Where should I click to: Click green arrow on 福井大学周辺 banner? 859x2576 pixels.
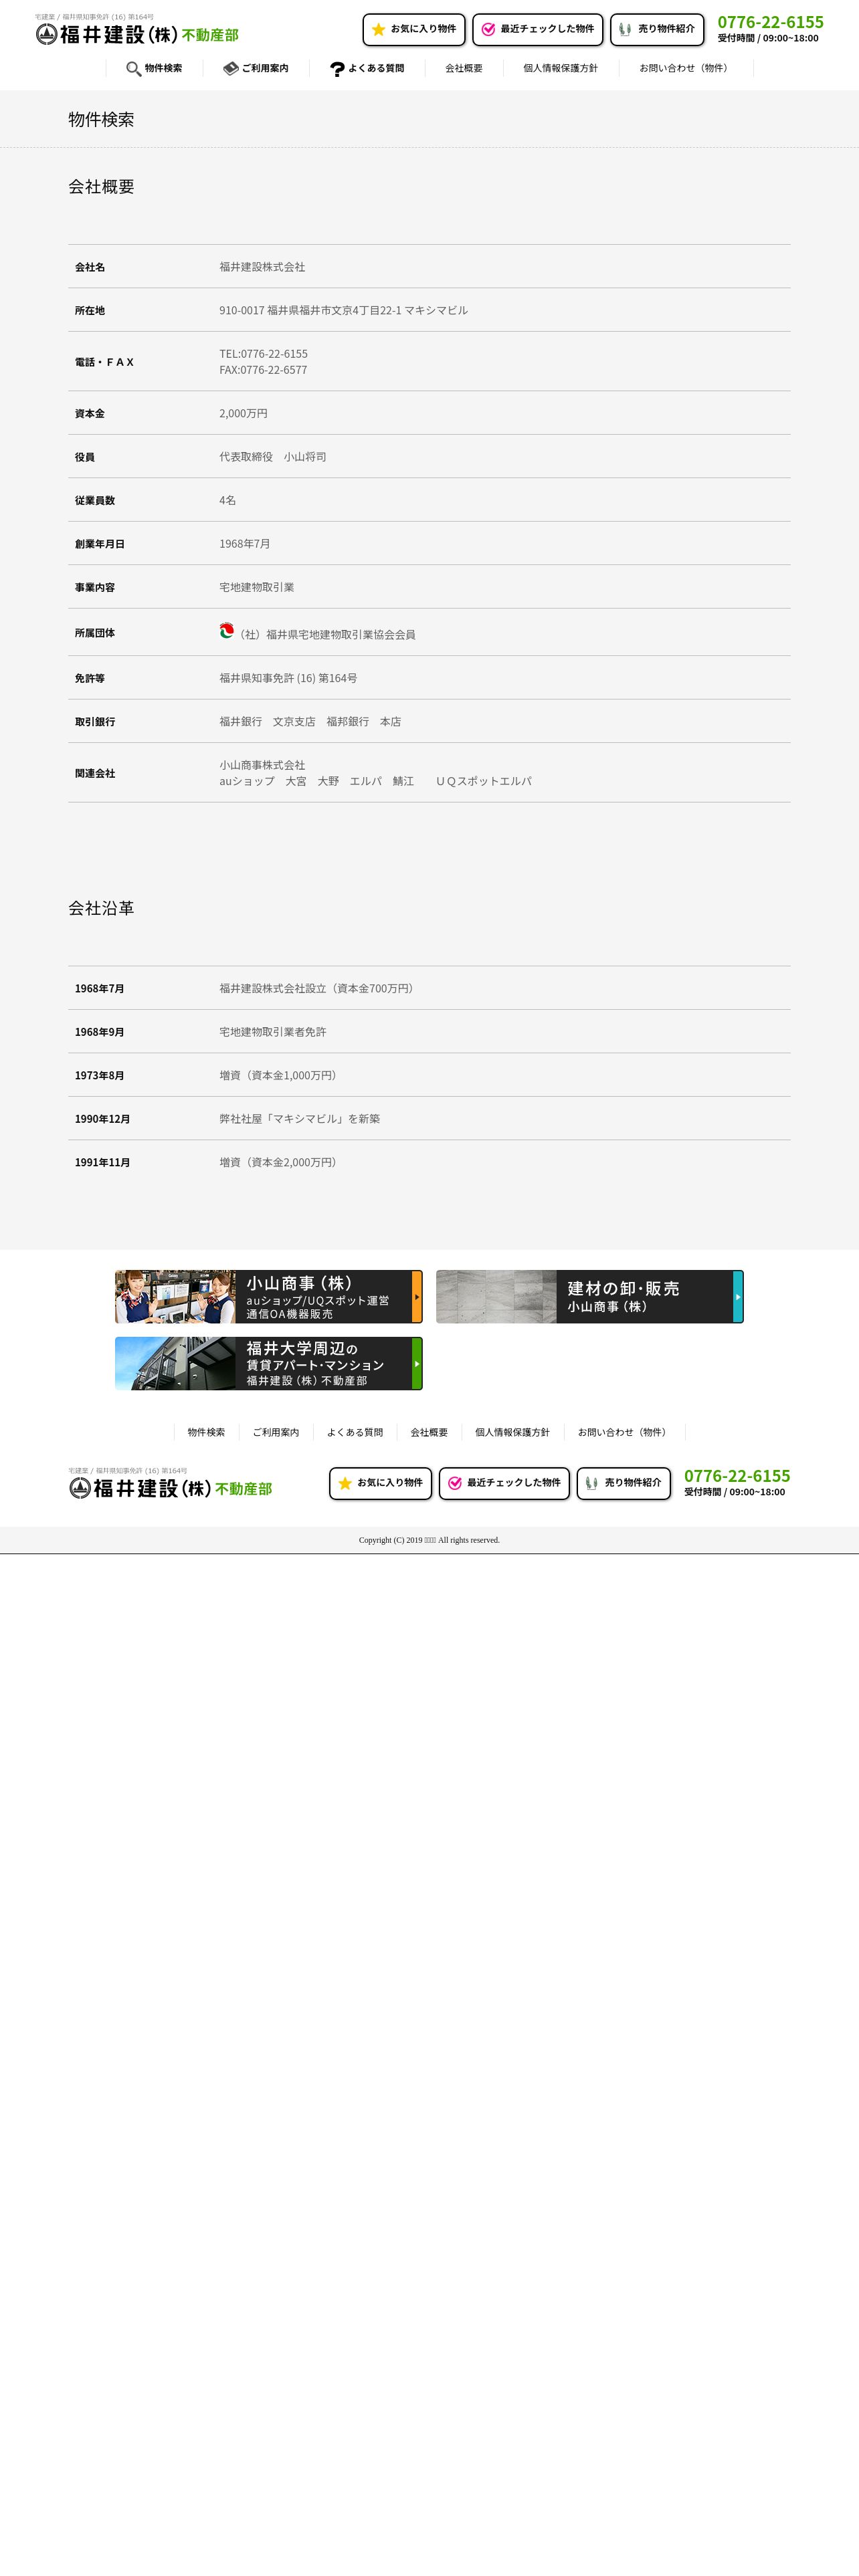pos(417,1363)
